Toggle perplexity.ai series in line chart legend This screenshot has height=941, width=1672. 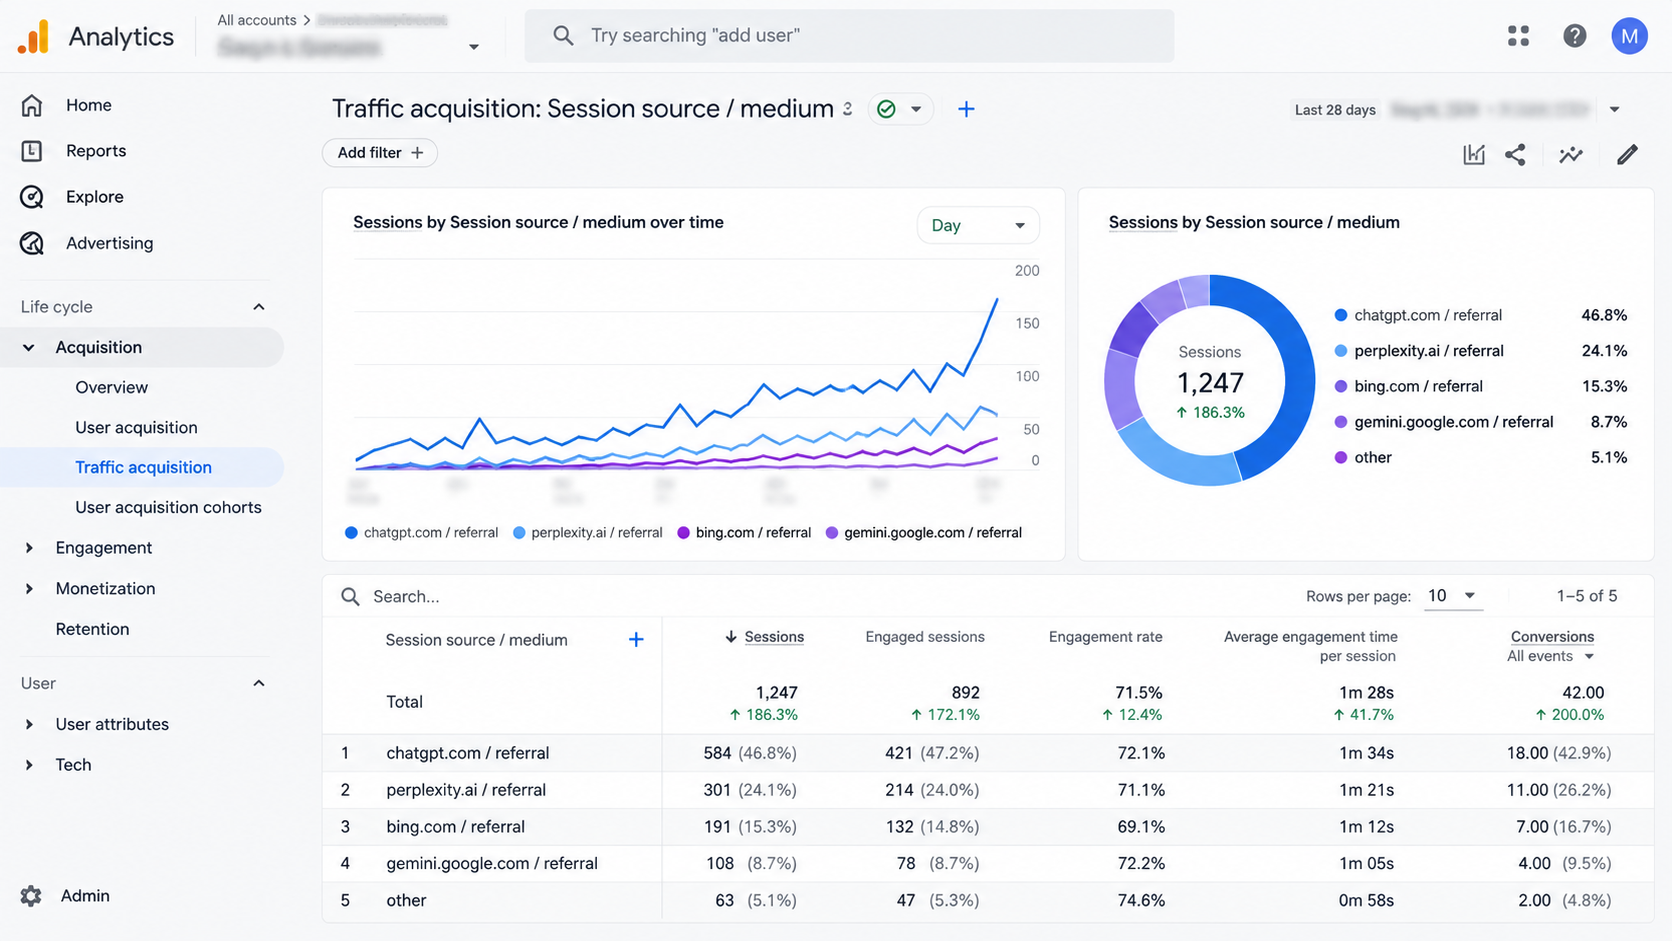(588, 533)
